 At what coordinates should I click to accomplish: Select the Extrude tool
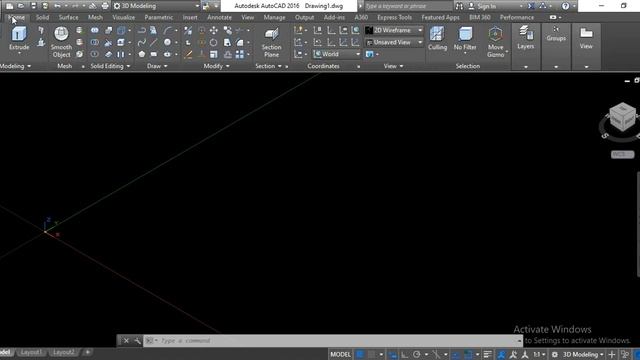tap(19, 39)
